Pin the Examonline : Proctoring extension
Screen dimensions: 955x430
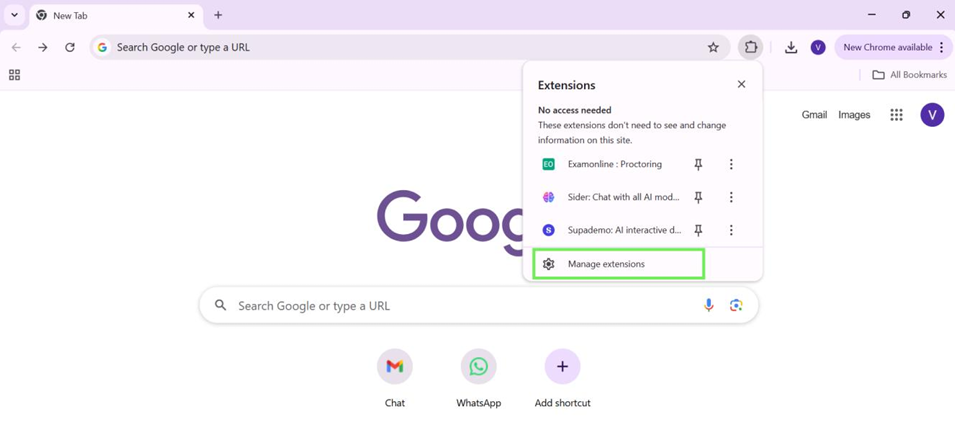pos(699,164)
